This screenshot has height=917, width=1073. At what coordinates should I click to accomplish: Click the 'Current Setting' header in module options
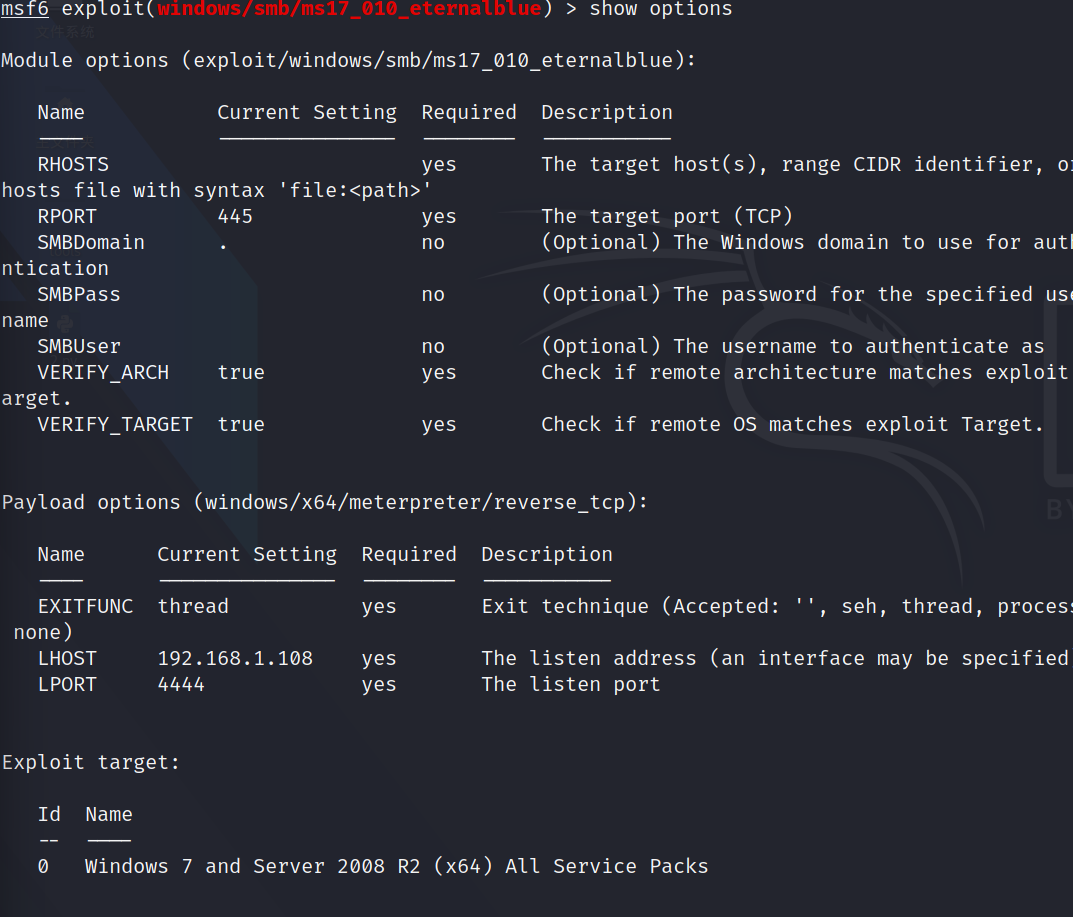point(307,112)
